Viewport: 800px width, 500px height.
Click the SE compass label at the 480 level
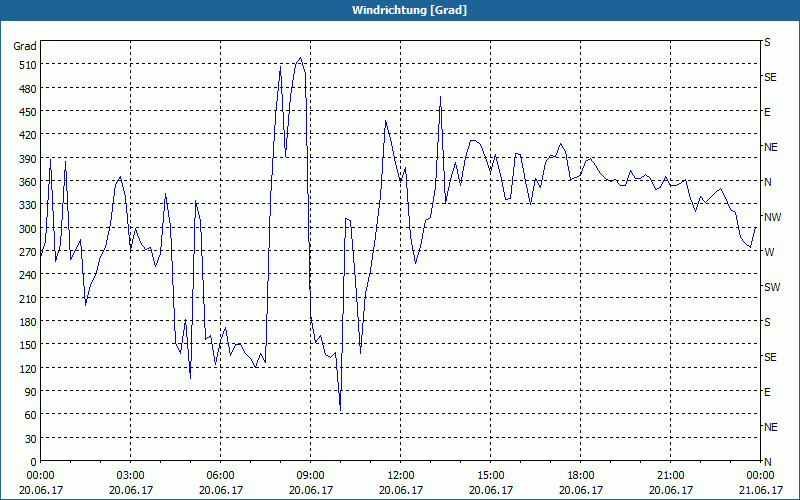coord(770,77)
